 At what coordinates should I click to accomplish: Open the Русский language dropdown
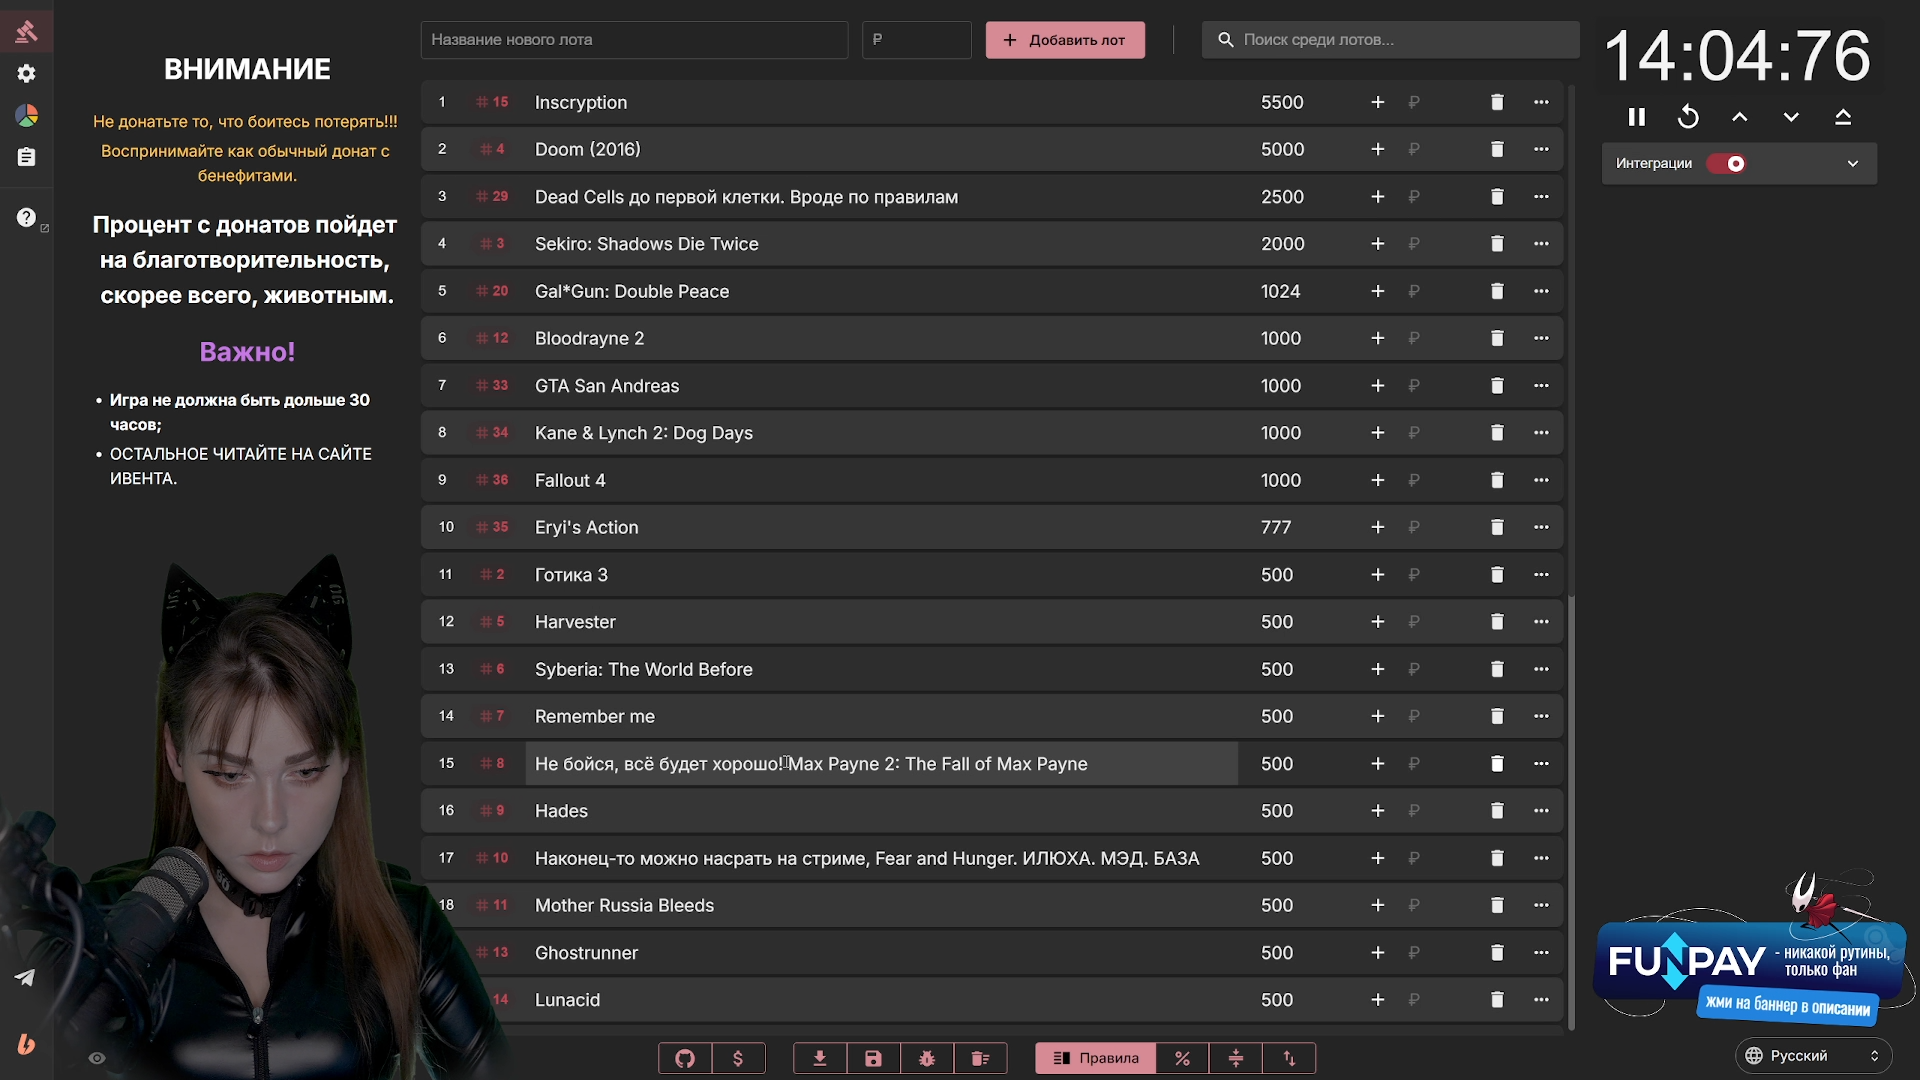(x=1811, y=1056)
